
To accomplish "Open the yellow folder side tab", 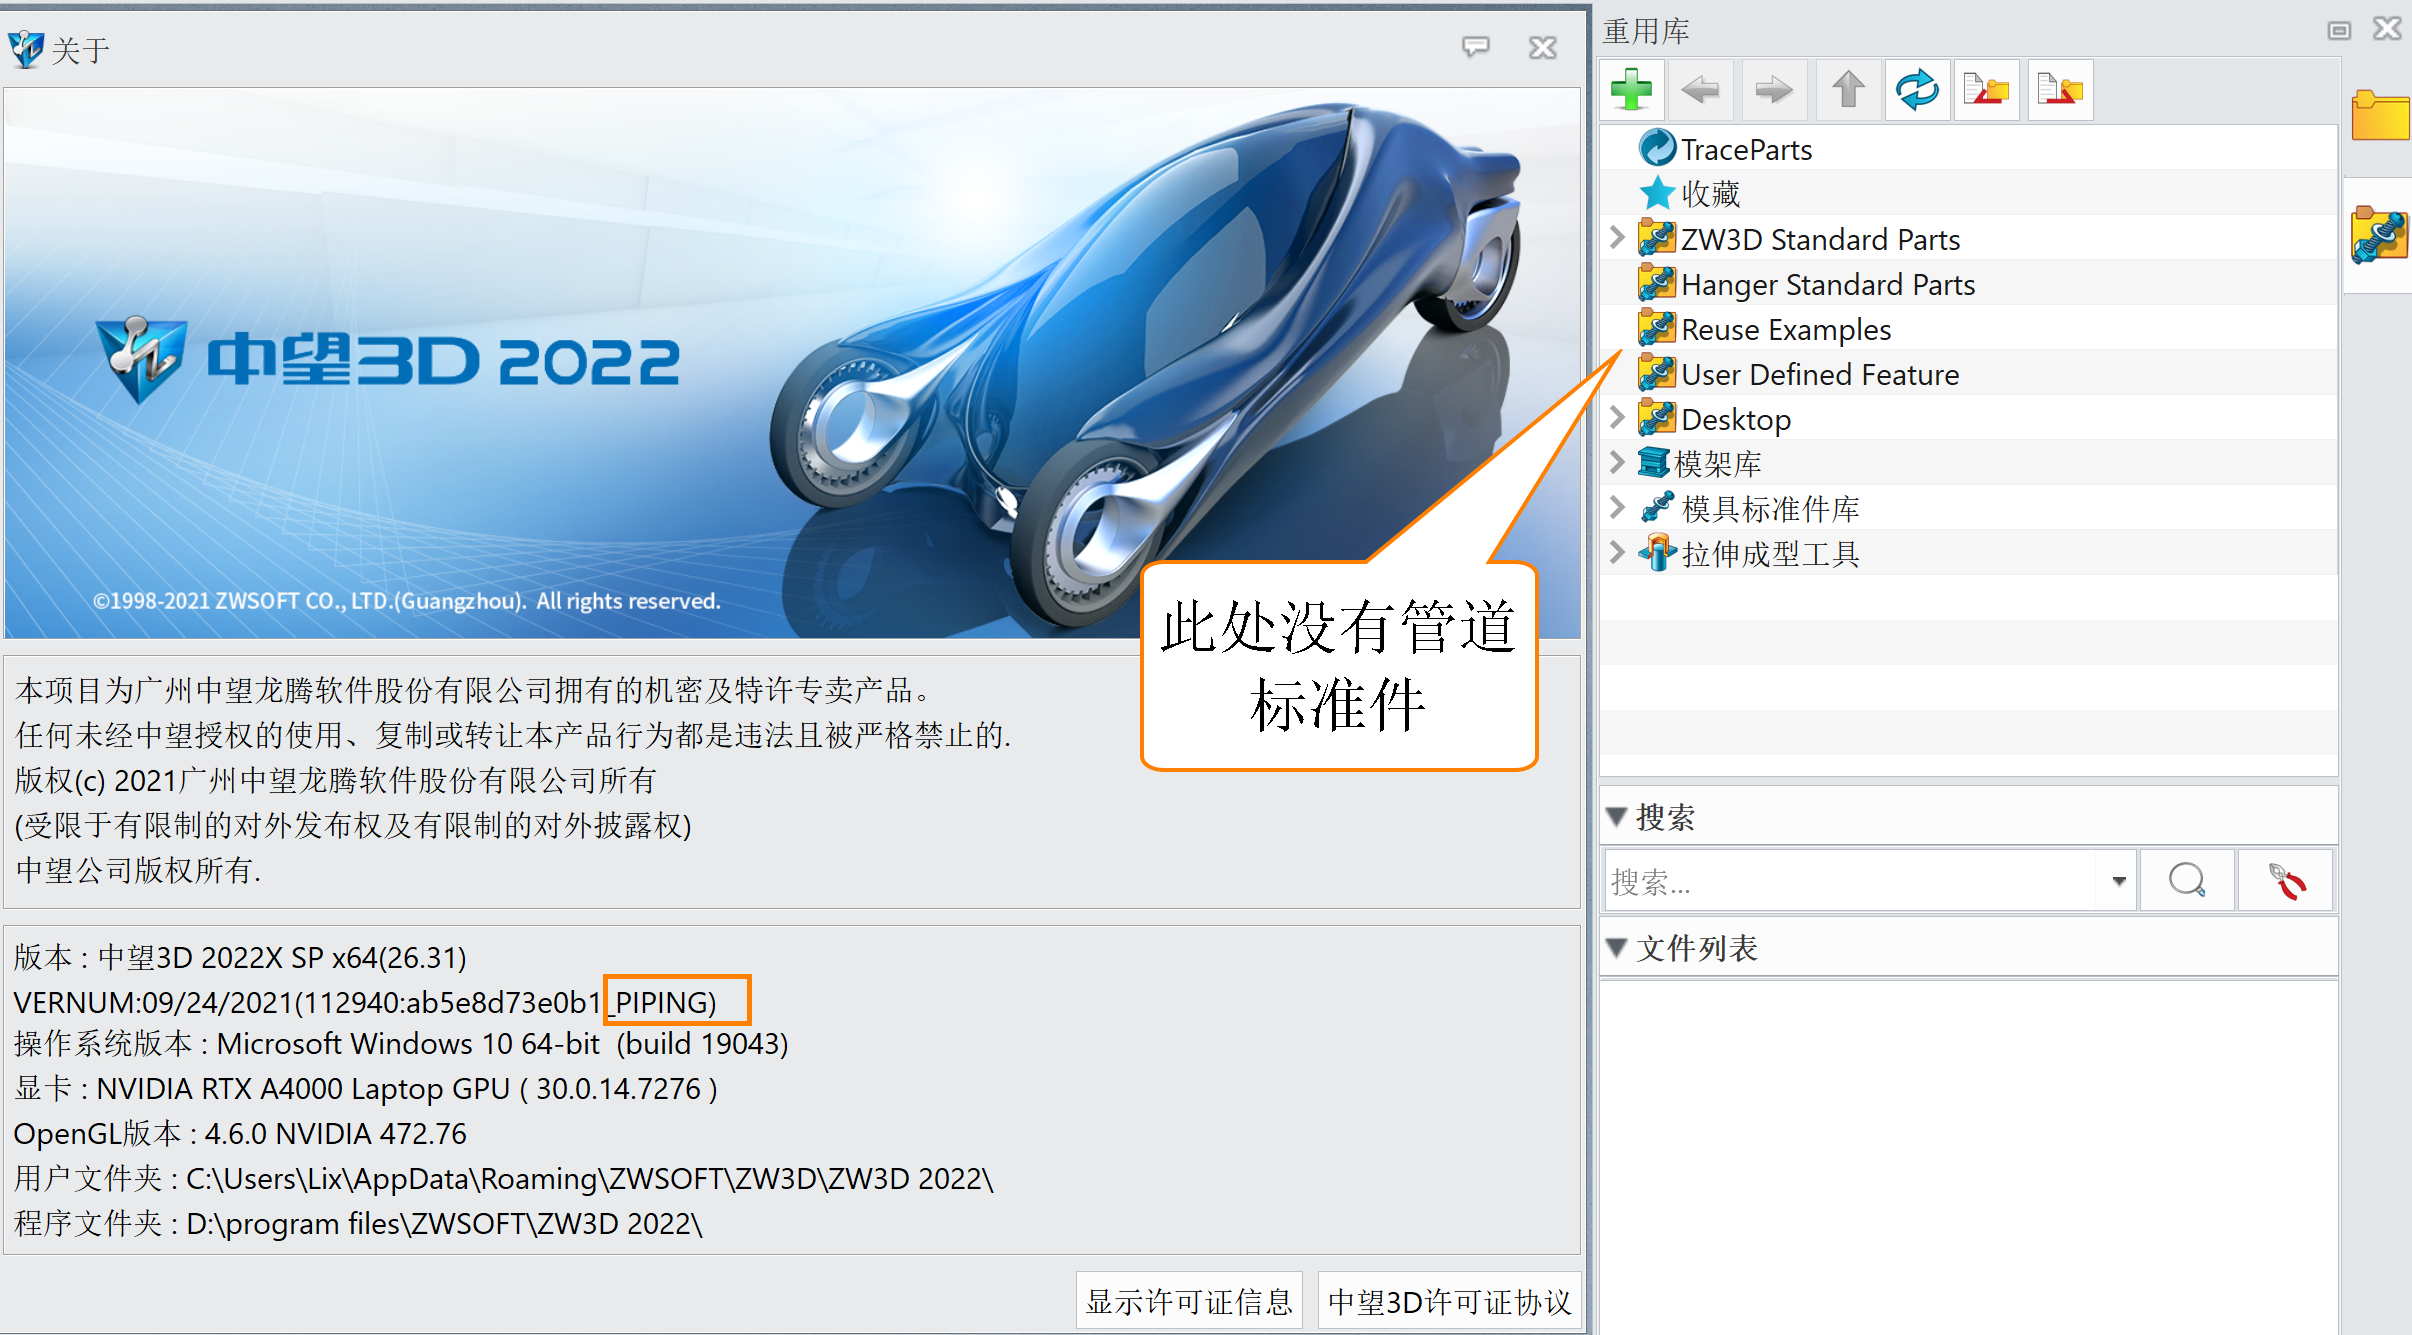I will pyautogui.click(x=2381, y=116).
